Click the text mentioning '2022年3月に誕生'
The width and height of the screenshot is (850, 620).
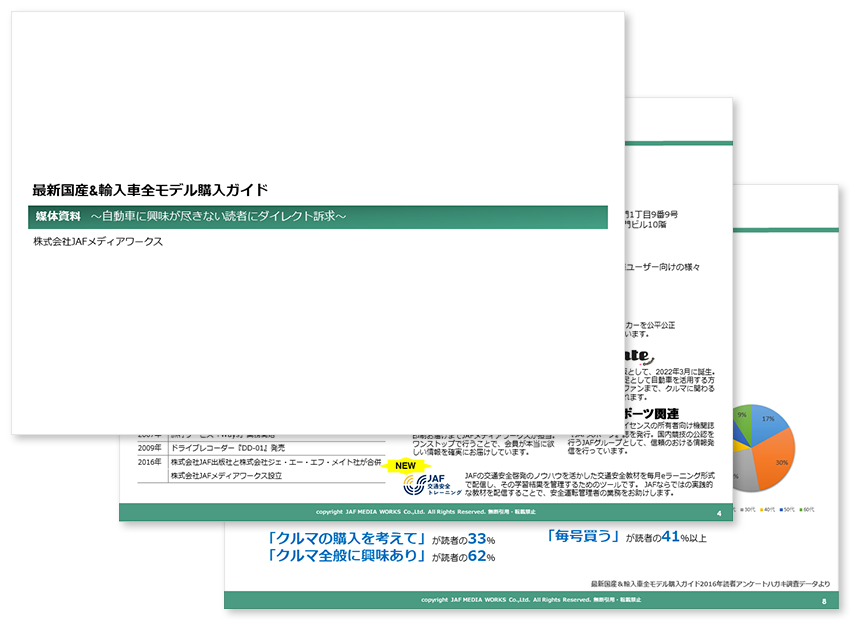(670, 372)
